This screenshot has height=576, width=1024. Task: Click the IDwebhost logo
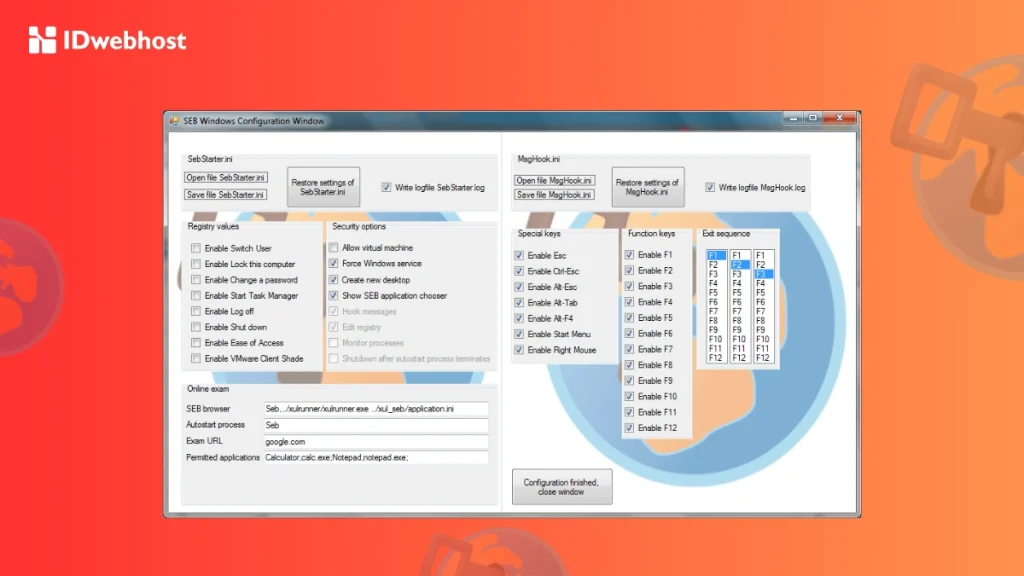[x=108, y=40]
